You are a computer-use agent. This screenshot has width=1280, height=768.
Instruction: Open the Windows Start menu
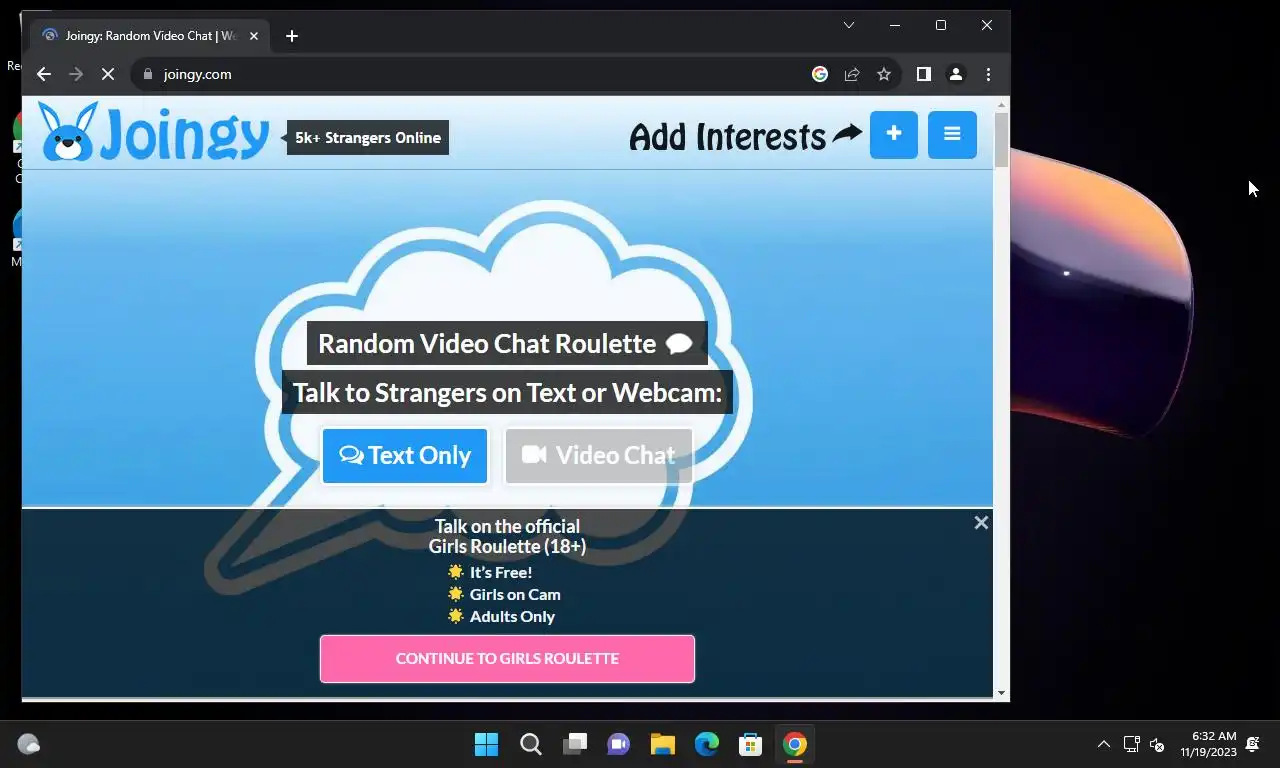(487, 744)
